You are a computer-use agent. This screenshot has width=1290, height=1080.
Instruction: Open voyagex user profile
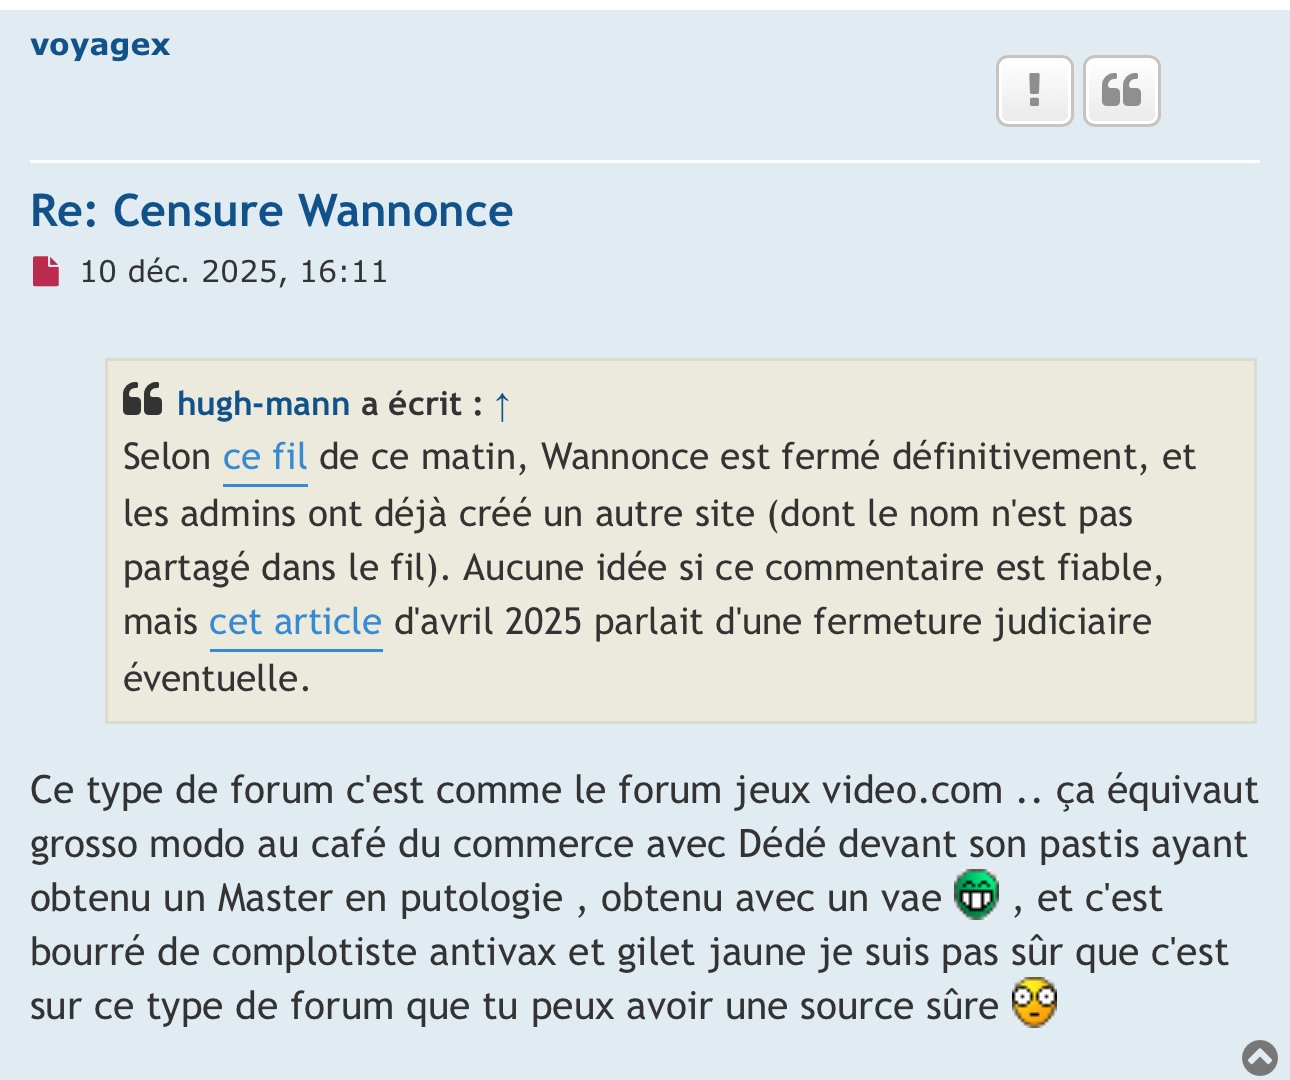click(100, 45)
